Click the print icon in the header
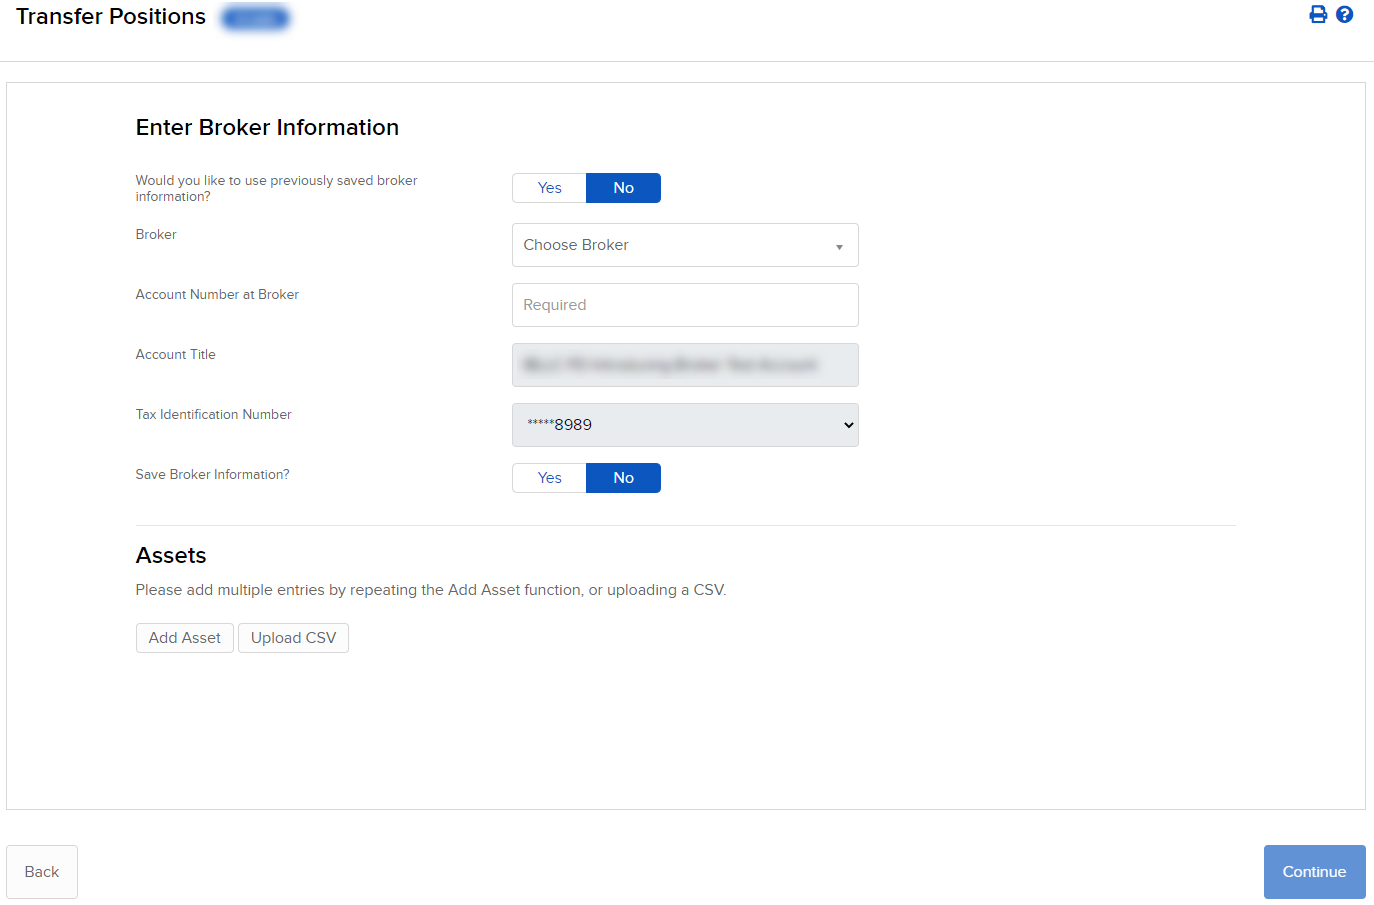This screenshot has width=1374, height=905. coord(1318,14)
